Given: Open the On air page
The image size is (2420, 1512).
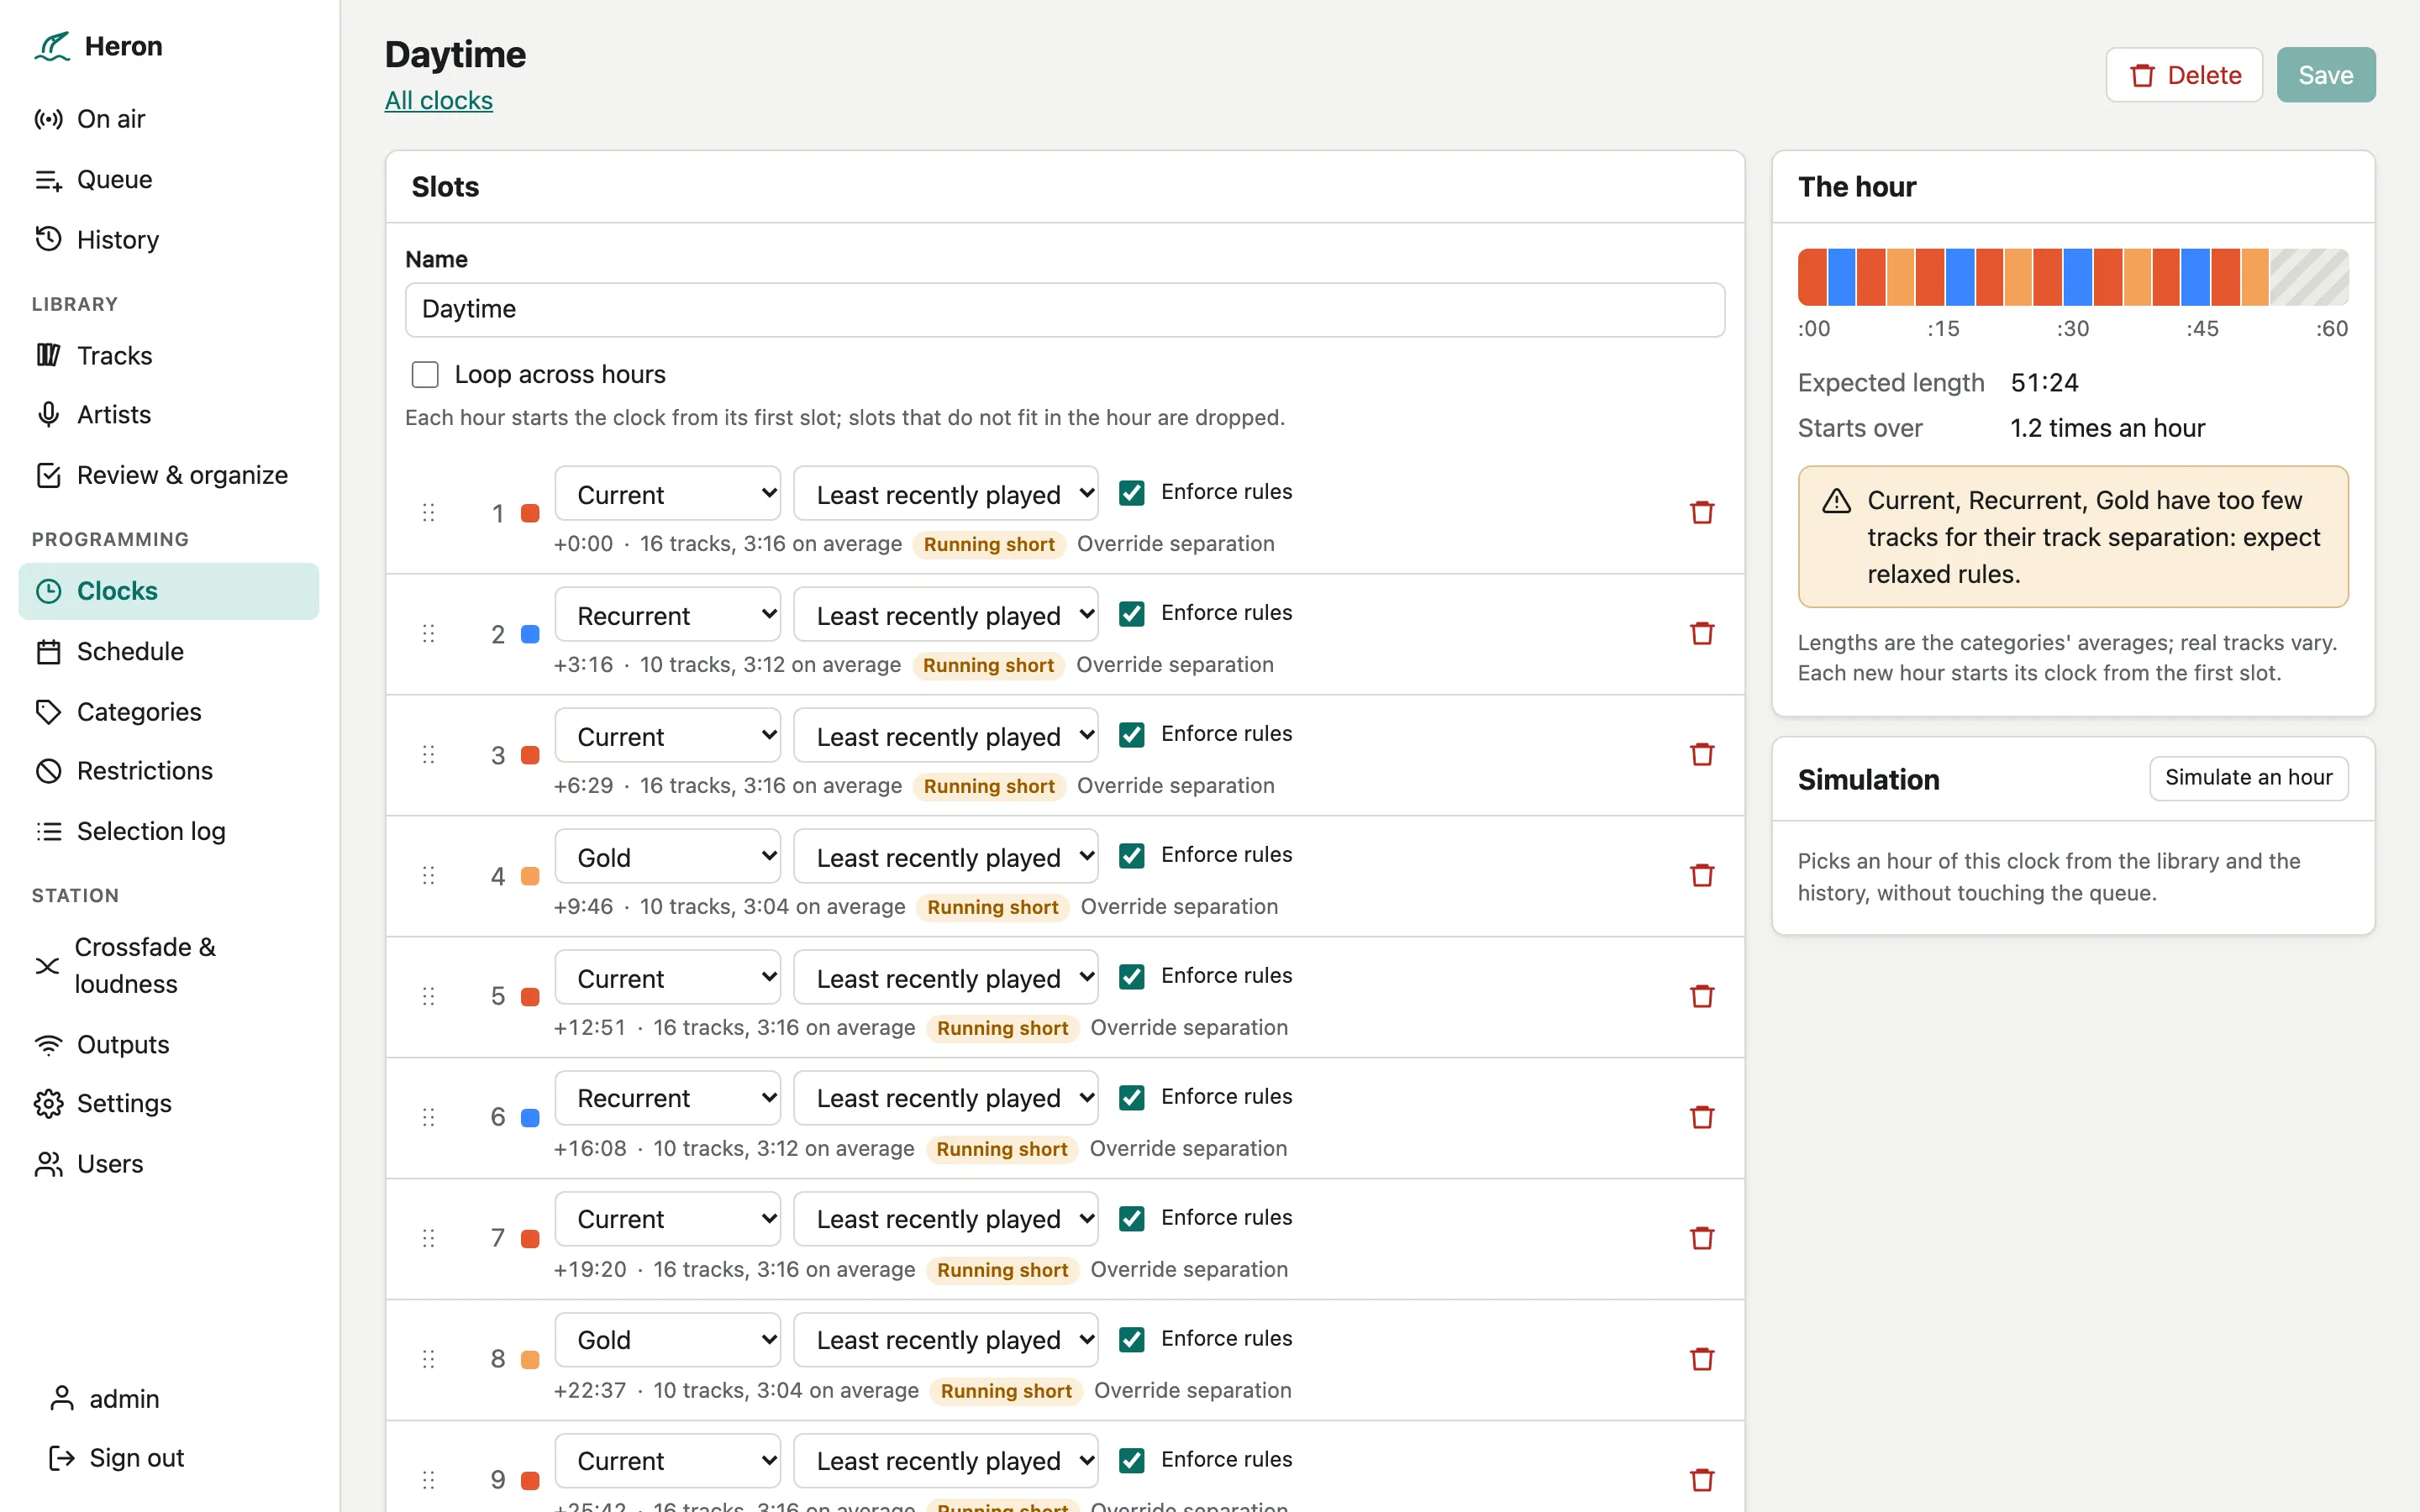Looking at the screenshot, I should (x=168, y=119).
